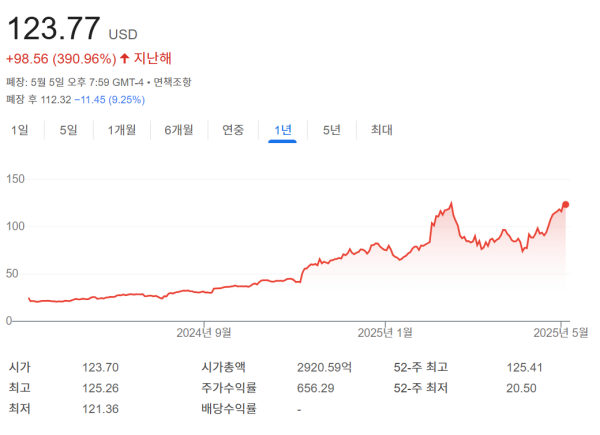Image resolution: width=600 pixels, height=435 pixels.
Task: Click the 폐장: 5월 5일 timestamp text
Action: click(75, 82)
